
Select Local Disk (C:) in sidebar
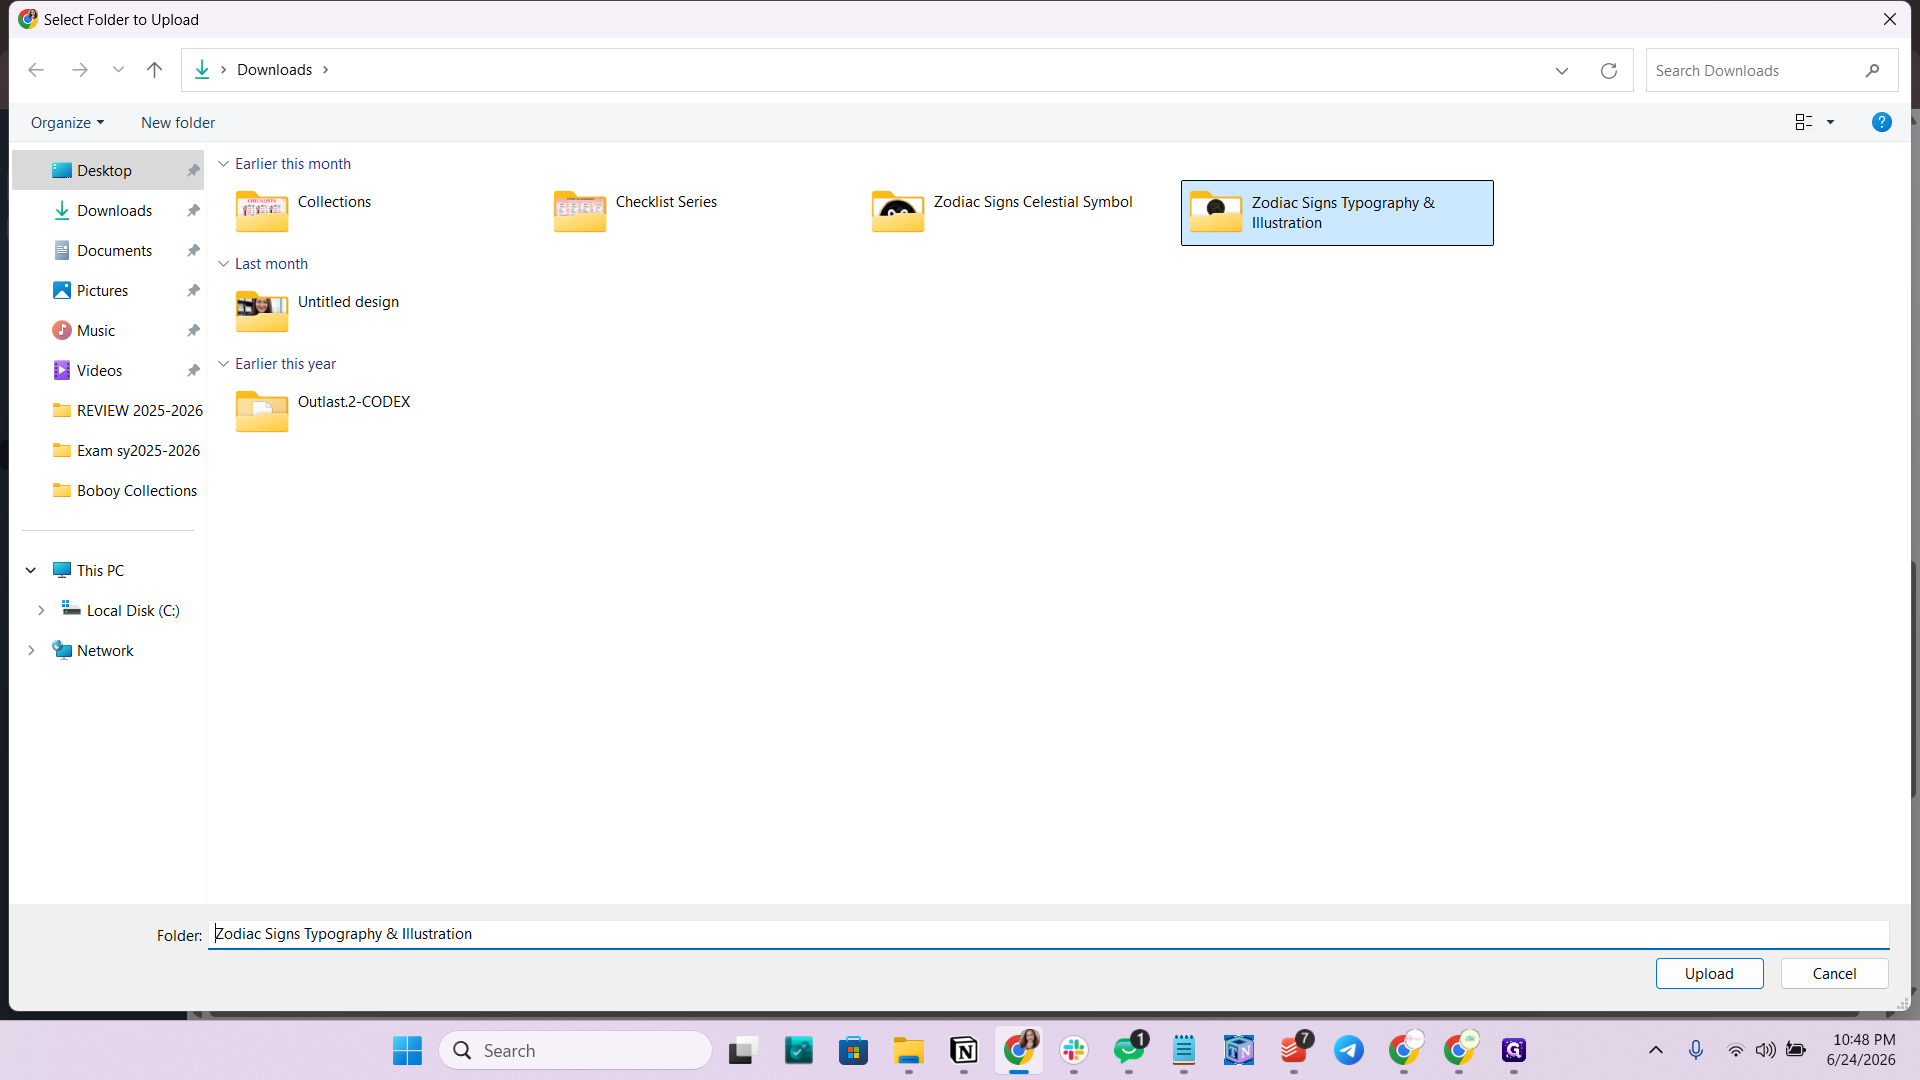point(121,610)
